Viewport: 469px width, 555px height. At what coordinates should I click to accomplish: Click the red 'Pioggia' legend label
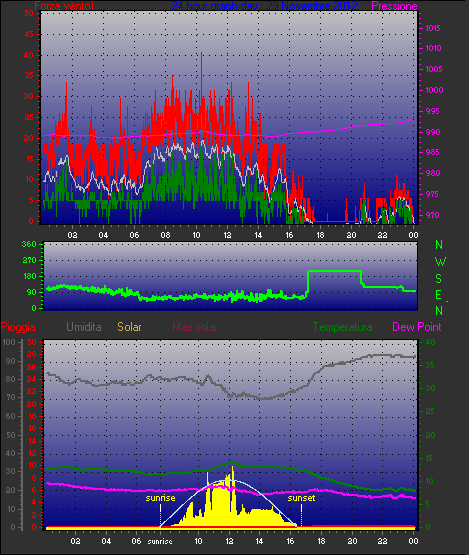(18, 327)
